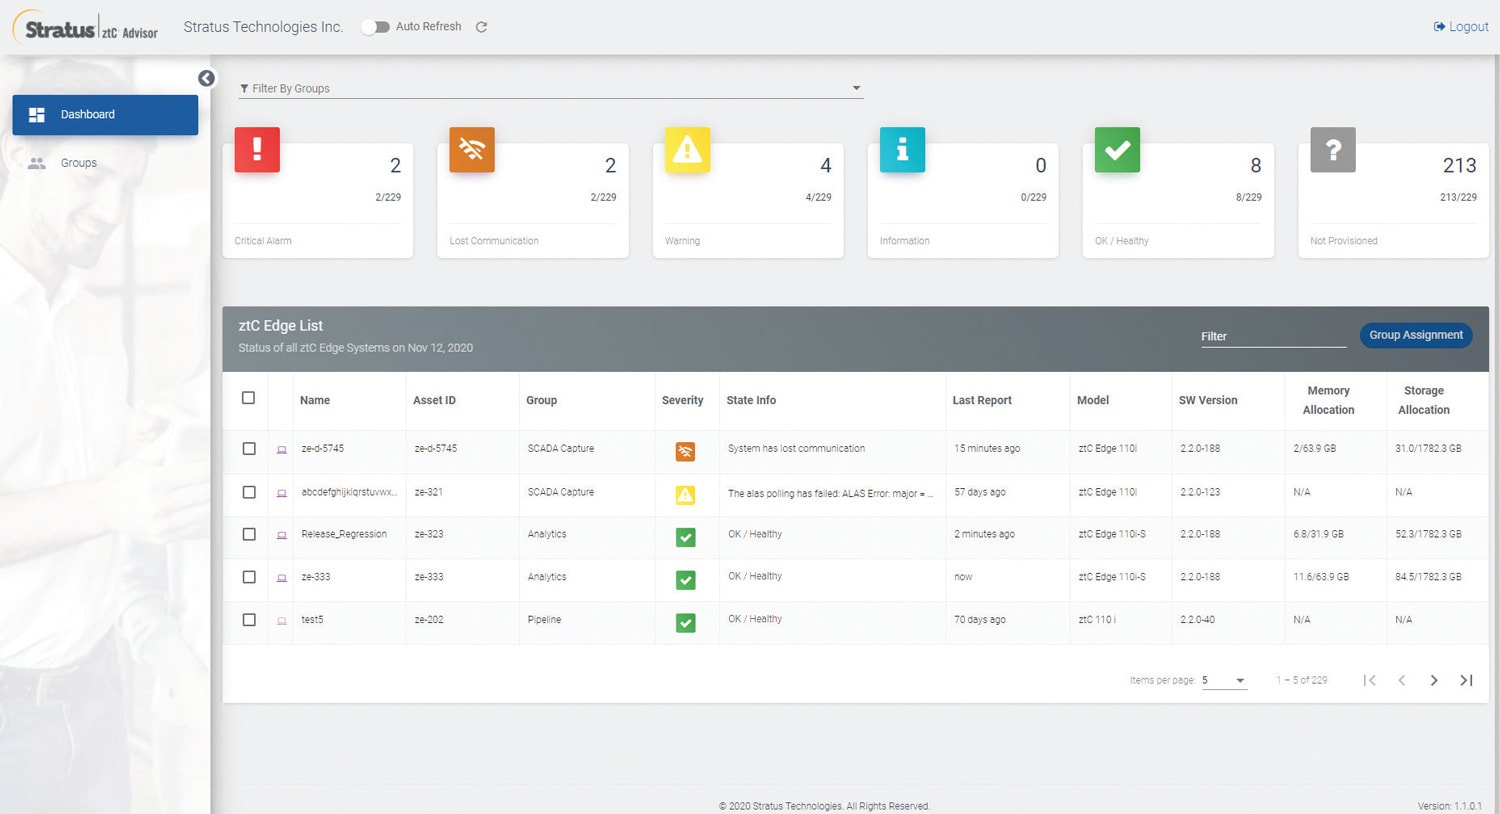
Task: Click the 'Pipeline' group cell
Action: coord(544,620)
